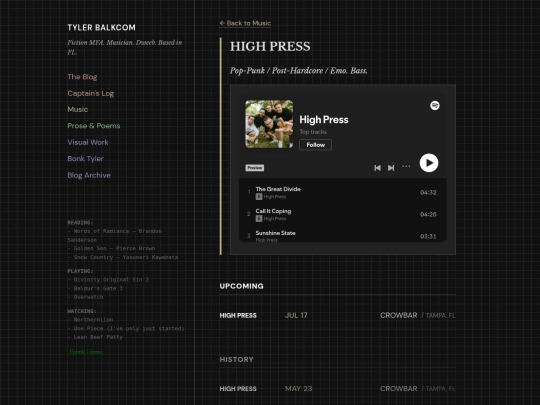Screen dimensions: 540x405
Task: Click the Crowbar venue for the MAY 23 show
Action: tap(398, 388)
